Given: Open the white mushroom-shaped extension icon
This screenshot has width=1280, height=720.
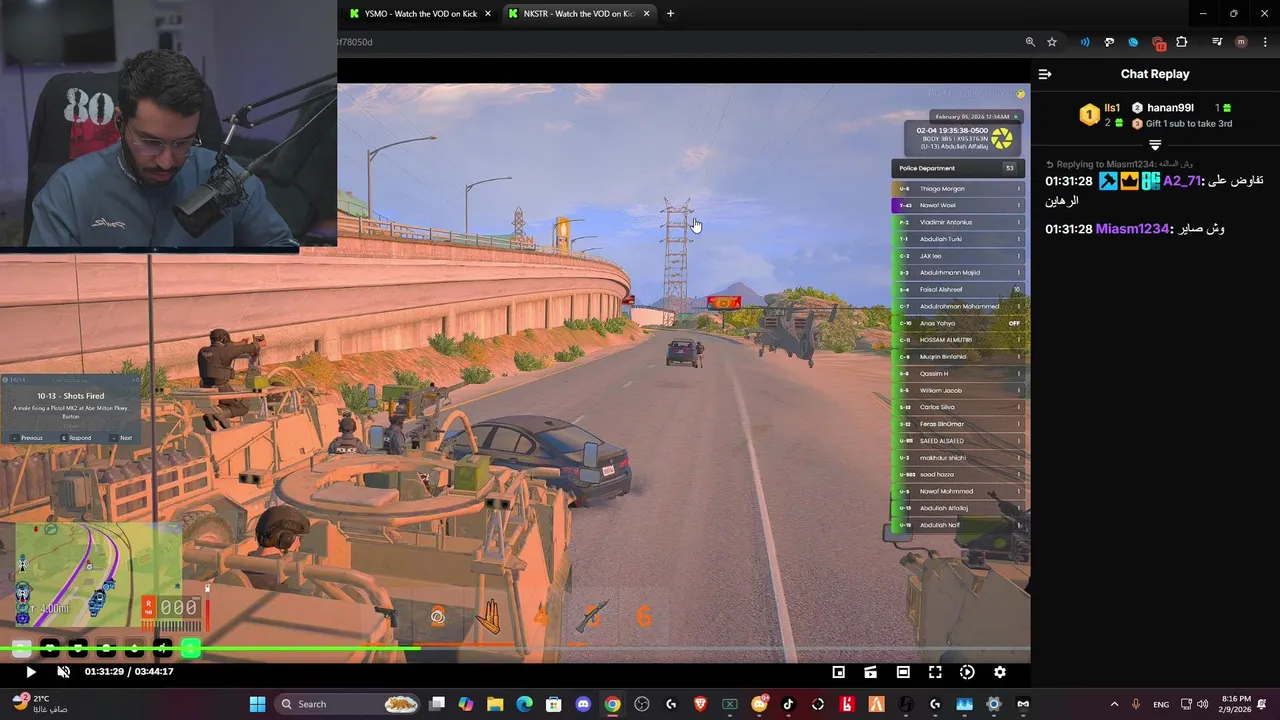Looking at the screenshot, I should (1109, 42).
